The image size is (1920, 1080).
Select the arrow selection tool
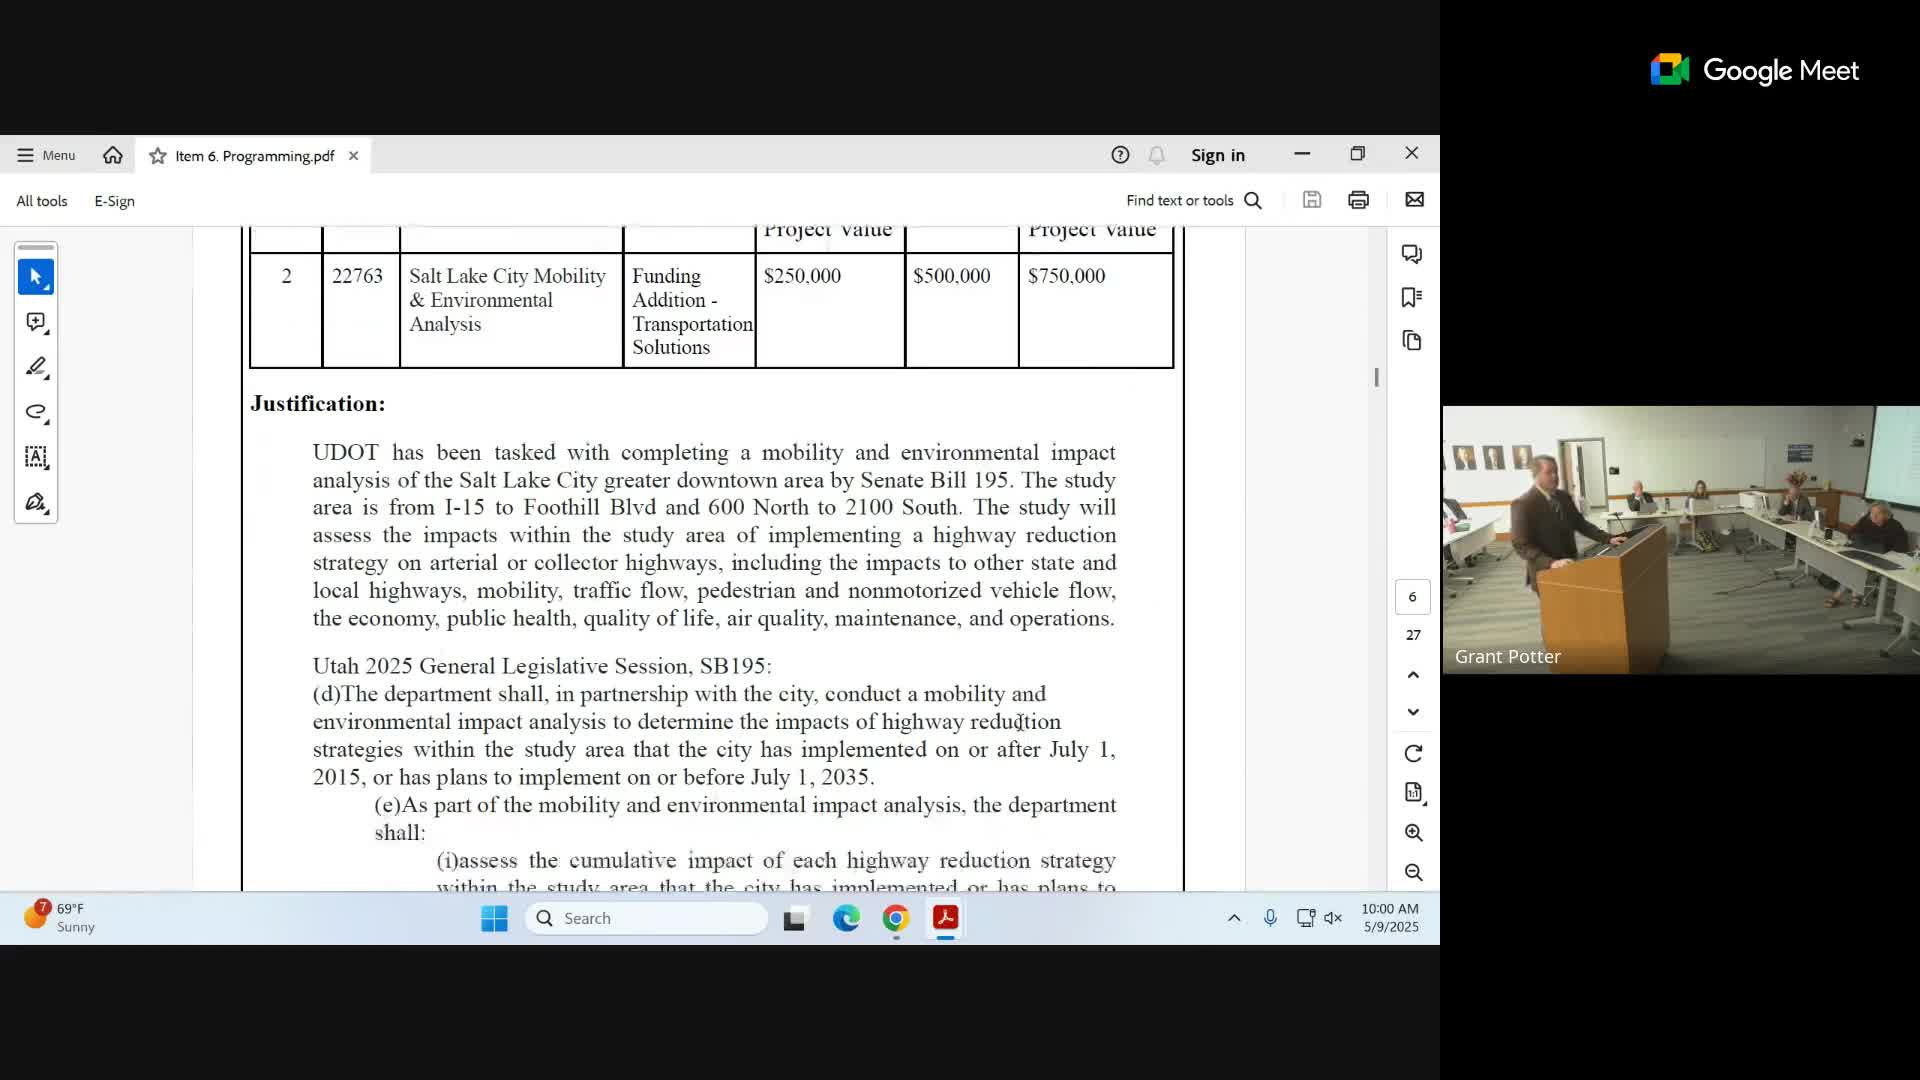(36, 277)
